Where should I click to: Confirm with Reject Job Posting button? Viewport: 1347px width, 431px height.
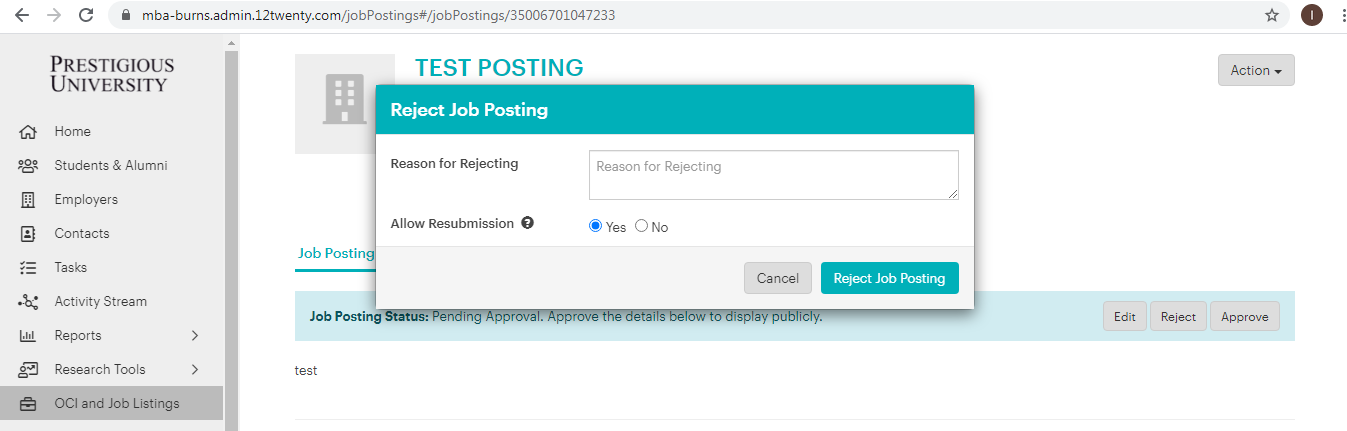[889, 278]
